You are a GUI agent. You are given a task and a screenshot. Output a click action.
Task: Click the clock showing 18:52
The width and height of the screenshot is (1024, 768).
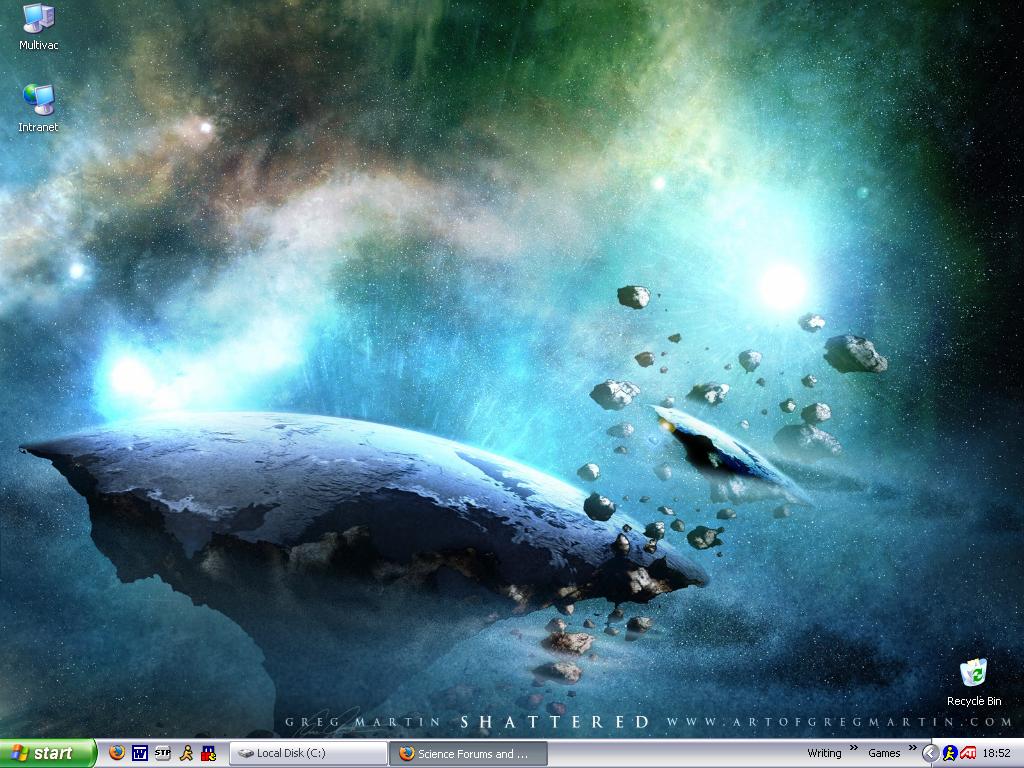pos(997,753)
